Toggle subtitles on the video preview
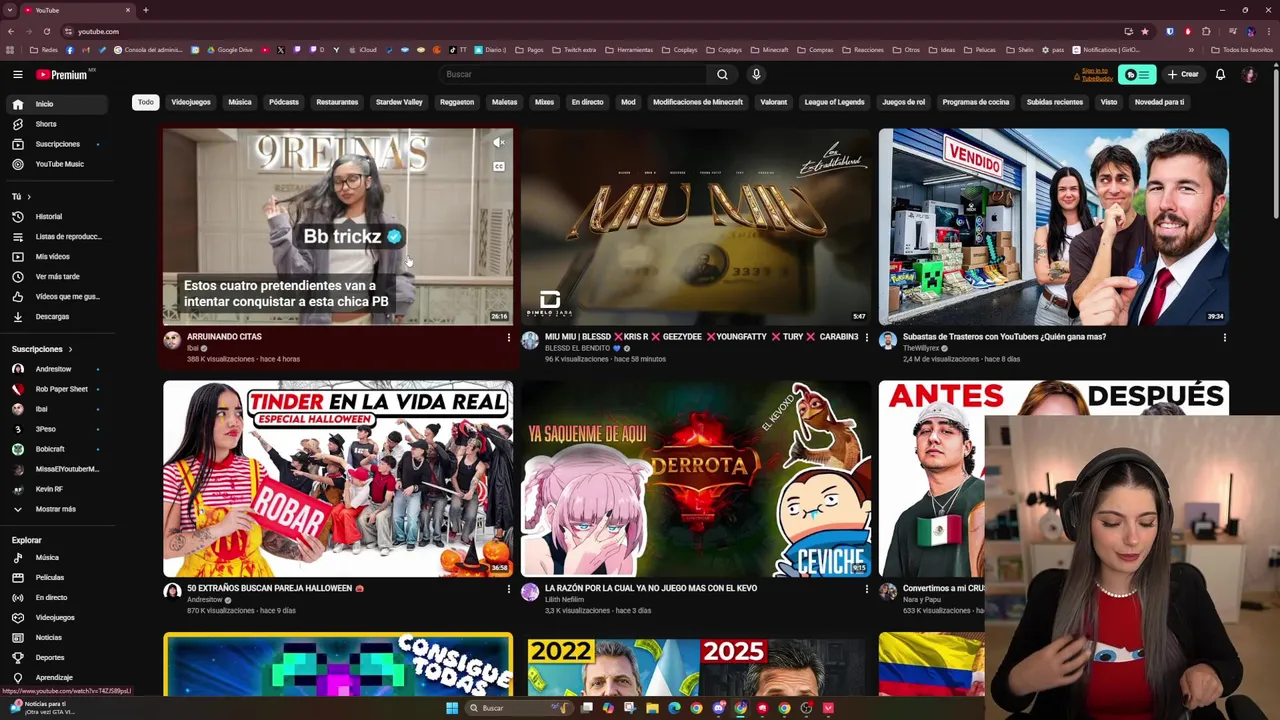Image resolution: width=1280 pixels, height=720 pixels. coord(499,166)
